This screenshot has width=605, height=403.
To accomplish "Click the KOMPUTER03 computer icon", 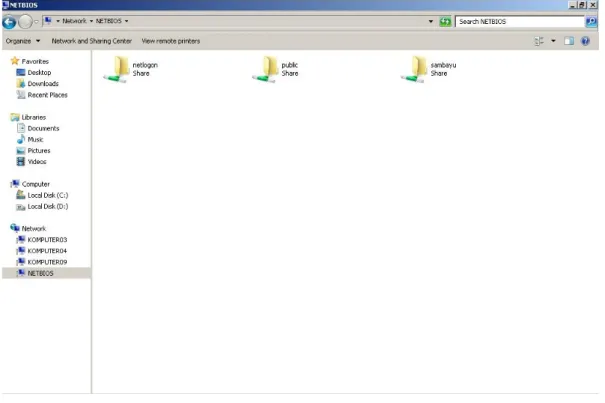I will coord(21,240).
